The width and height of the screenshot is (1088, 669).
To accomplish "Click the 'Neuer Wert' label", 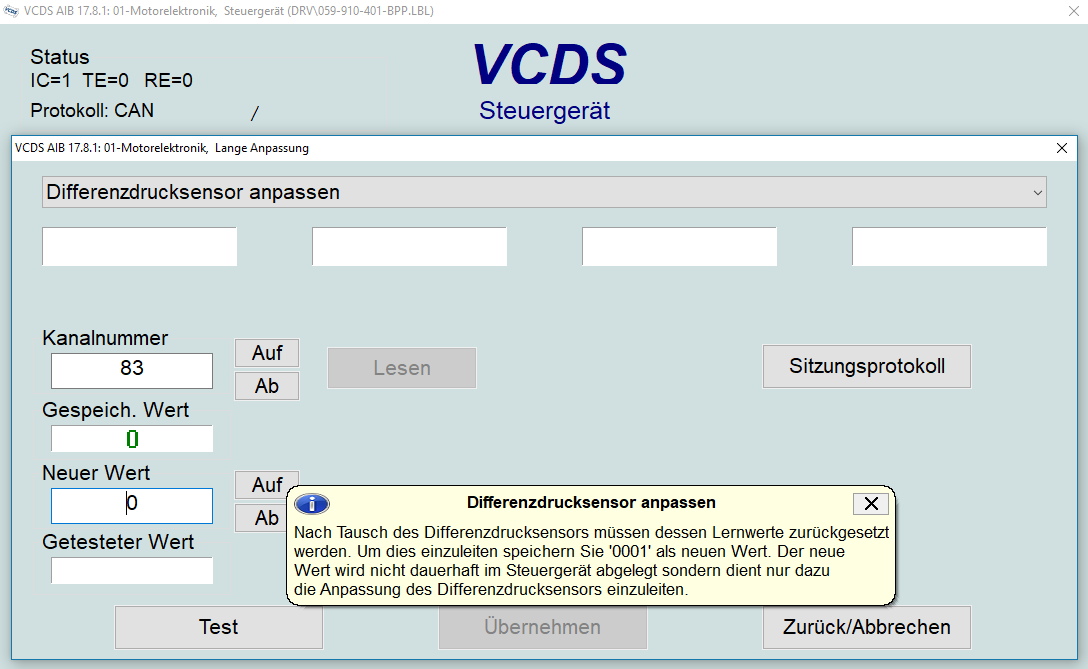I will (96, 473).
